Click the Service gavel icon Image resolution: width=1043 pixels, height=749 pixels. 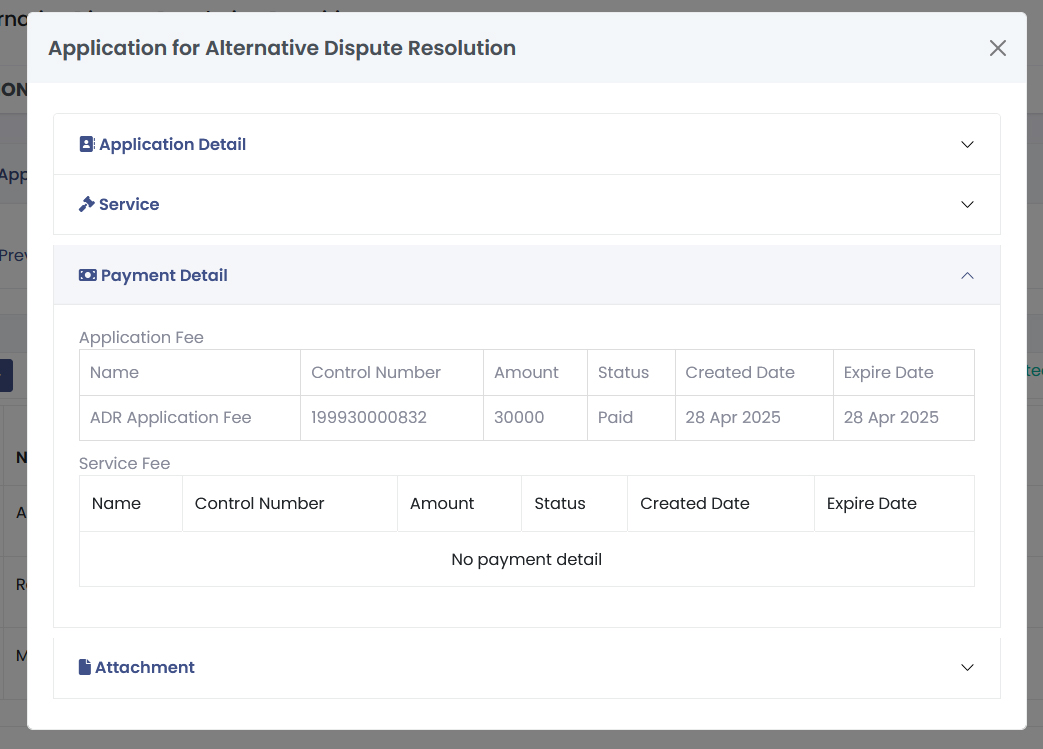(87, 204)
